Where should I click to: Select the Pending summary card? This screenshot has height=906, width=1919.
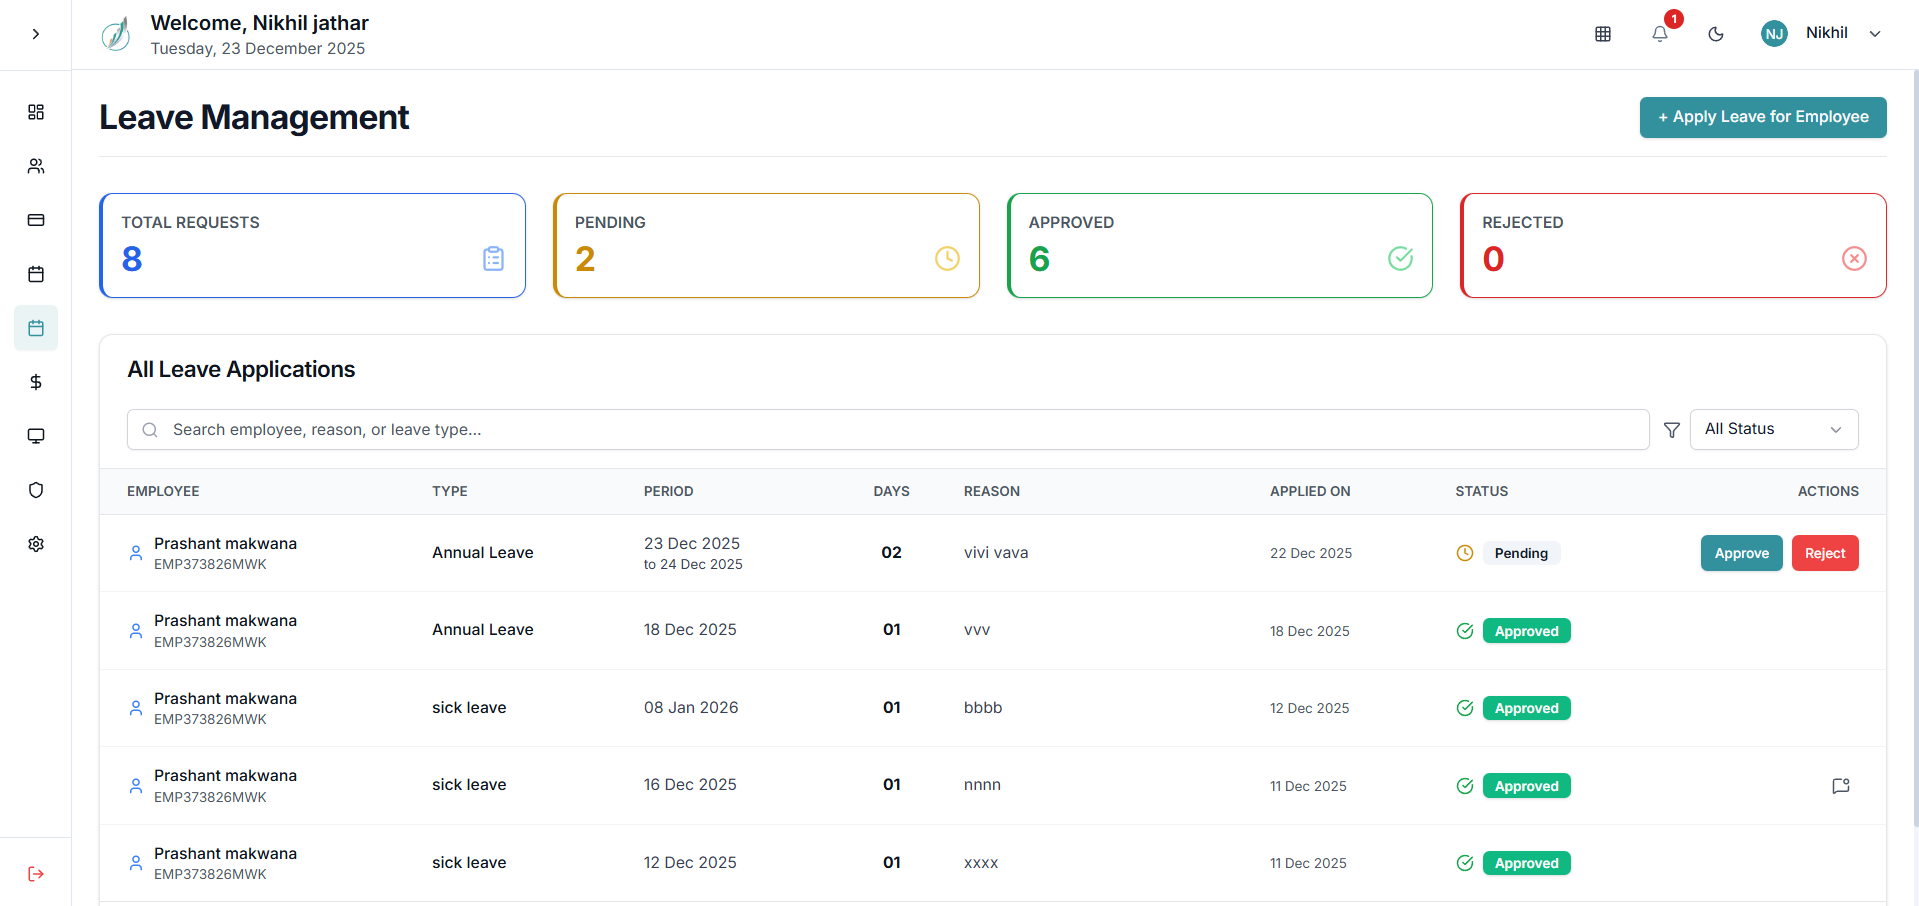coord(766,246)
